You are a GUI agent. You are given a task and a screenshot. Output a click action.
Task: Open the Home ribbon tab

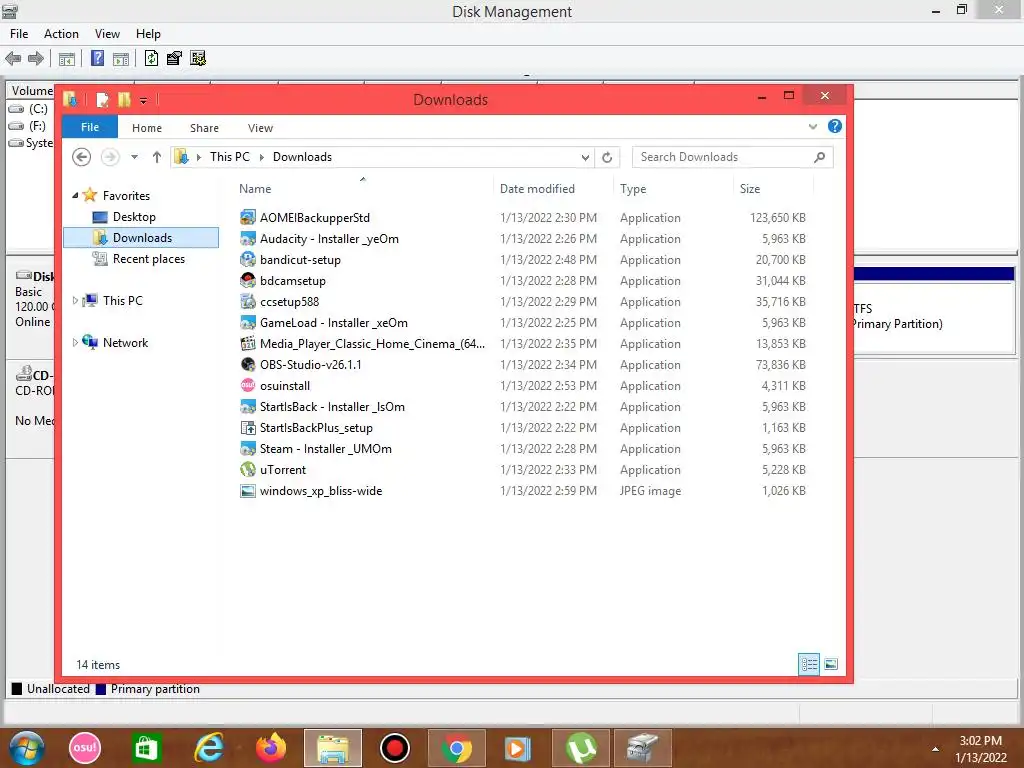(147, 128)
